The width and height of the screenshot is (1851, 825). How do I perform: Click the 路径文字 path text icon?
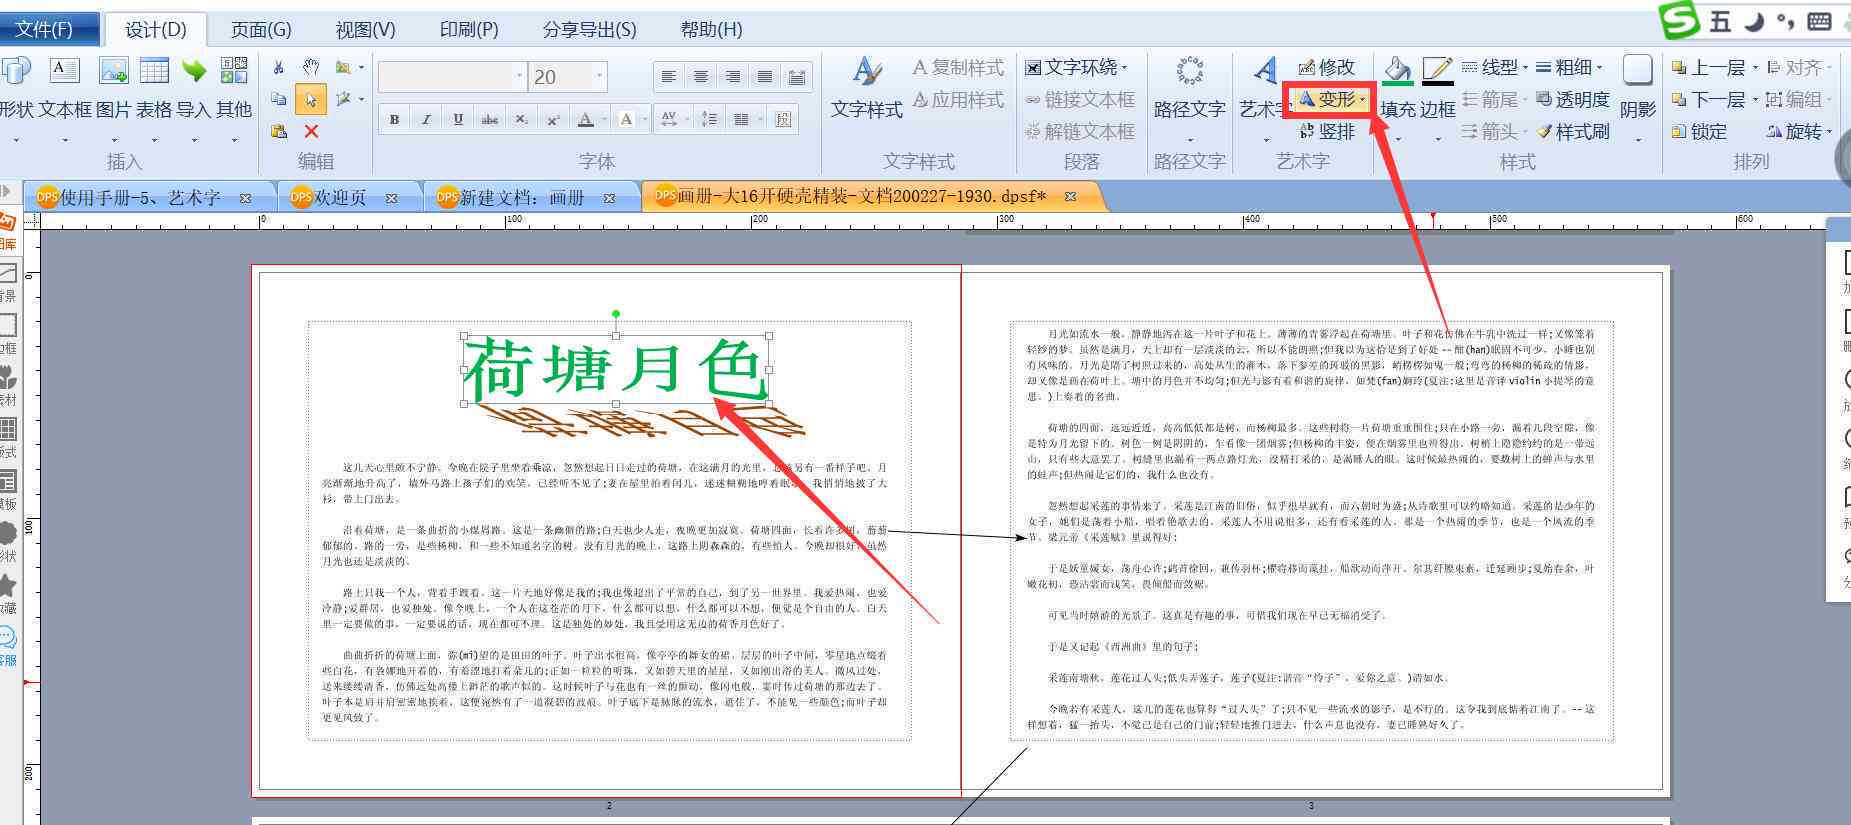coord(1189,72)
